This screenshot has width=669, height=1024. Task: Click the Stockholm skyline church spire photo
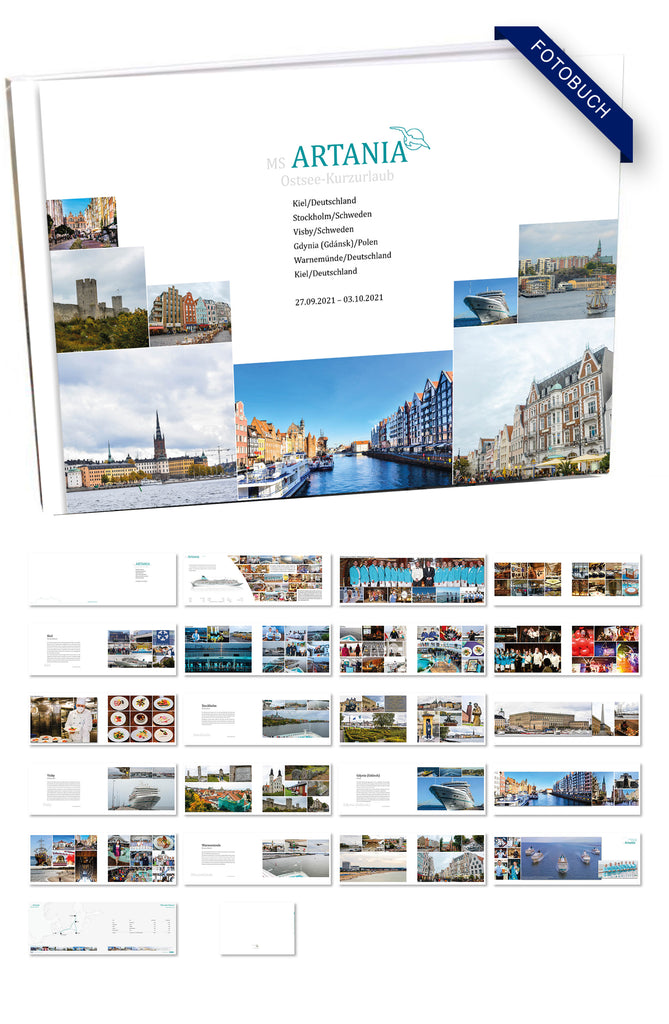tap(148, 427)
